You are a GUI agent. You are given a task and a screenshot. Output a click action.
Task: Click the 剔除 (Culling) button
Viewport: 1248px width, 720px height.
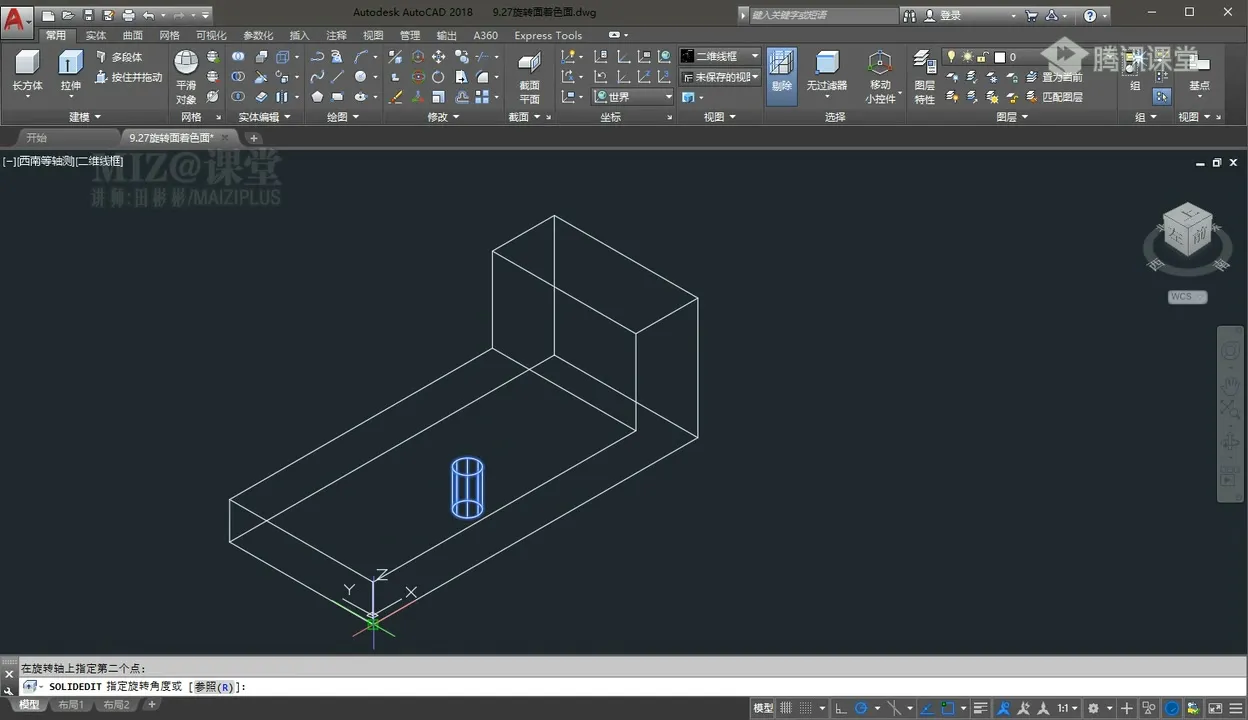781,68
